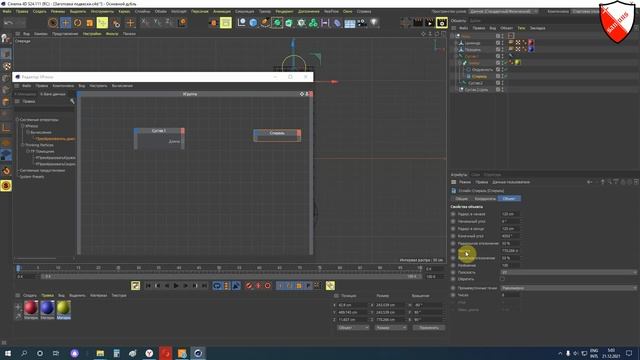640x360 pixels.
Task: Toggle animation dot next to Start Radius
Action: click(x=453, y=214)
